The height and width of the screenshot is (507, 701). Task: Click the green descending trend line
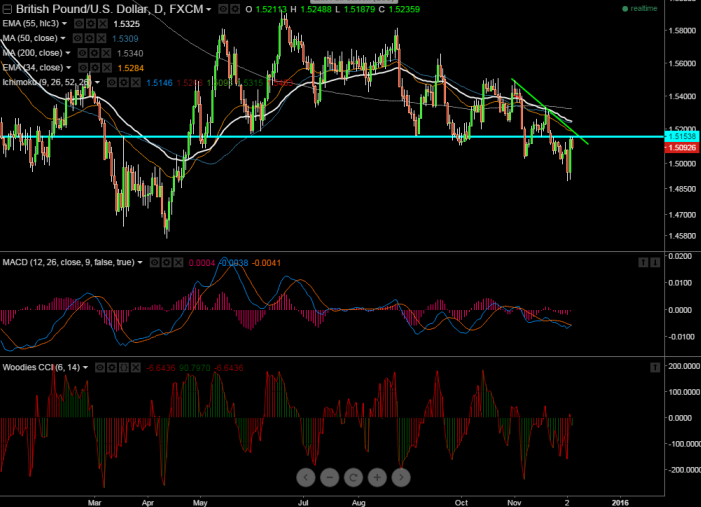pos(550,112)
